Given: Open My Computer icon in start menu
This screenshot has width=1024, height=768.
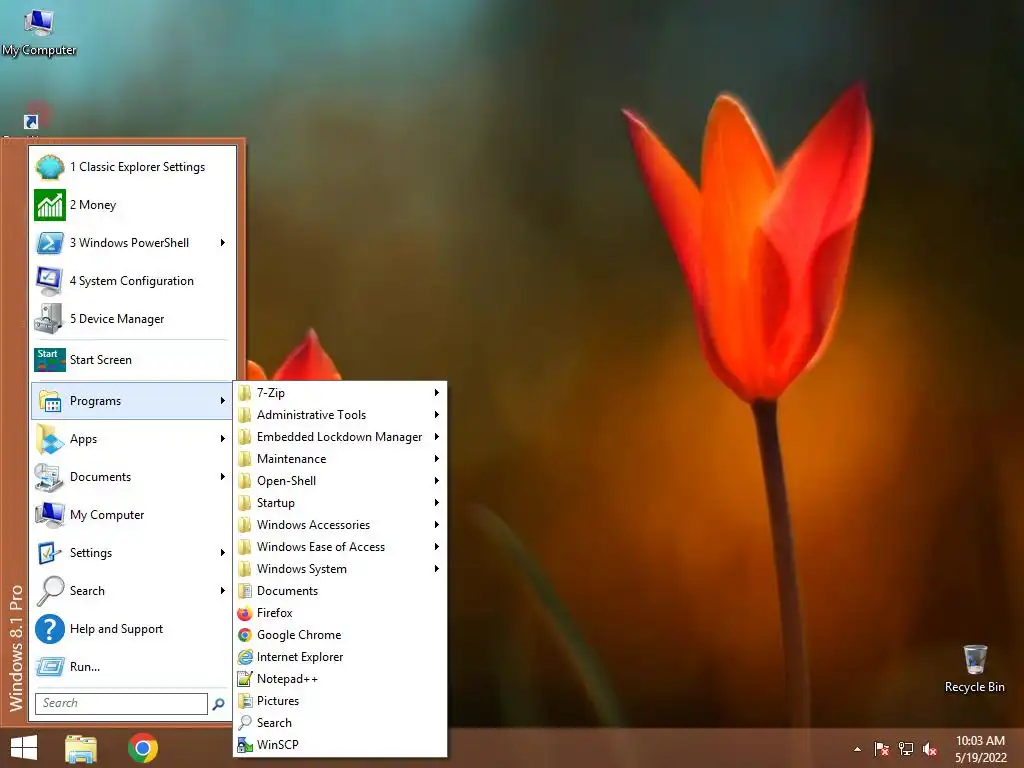Looking at the screenshot, I should pos(50,515).
